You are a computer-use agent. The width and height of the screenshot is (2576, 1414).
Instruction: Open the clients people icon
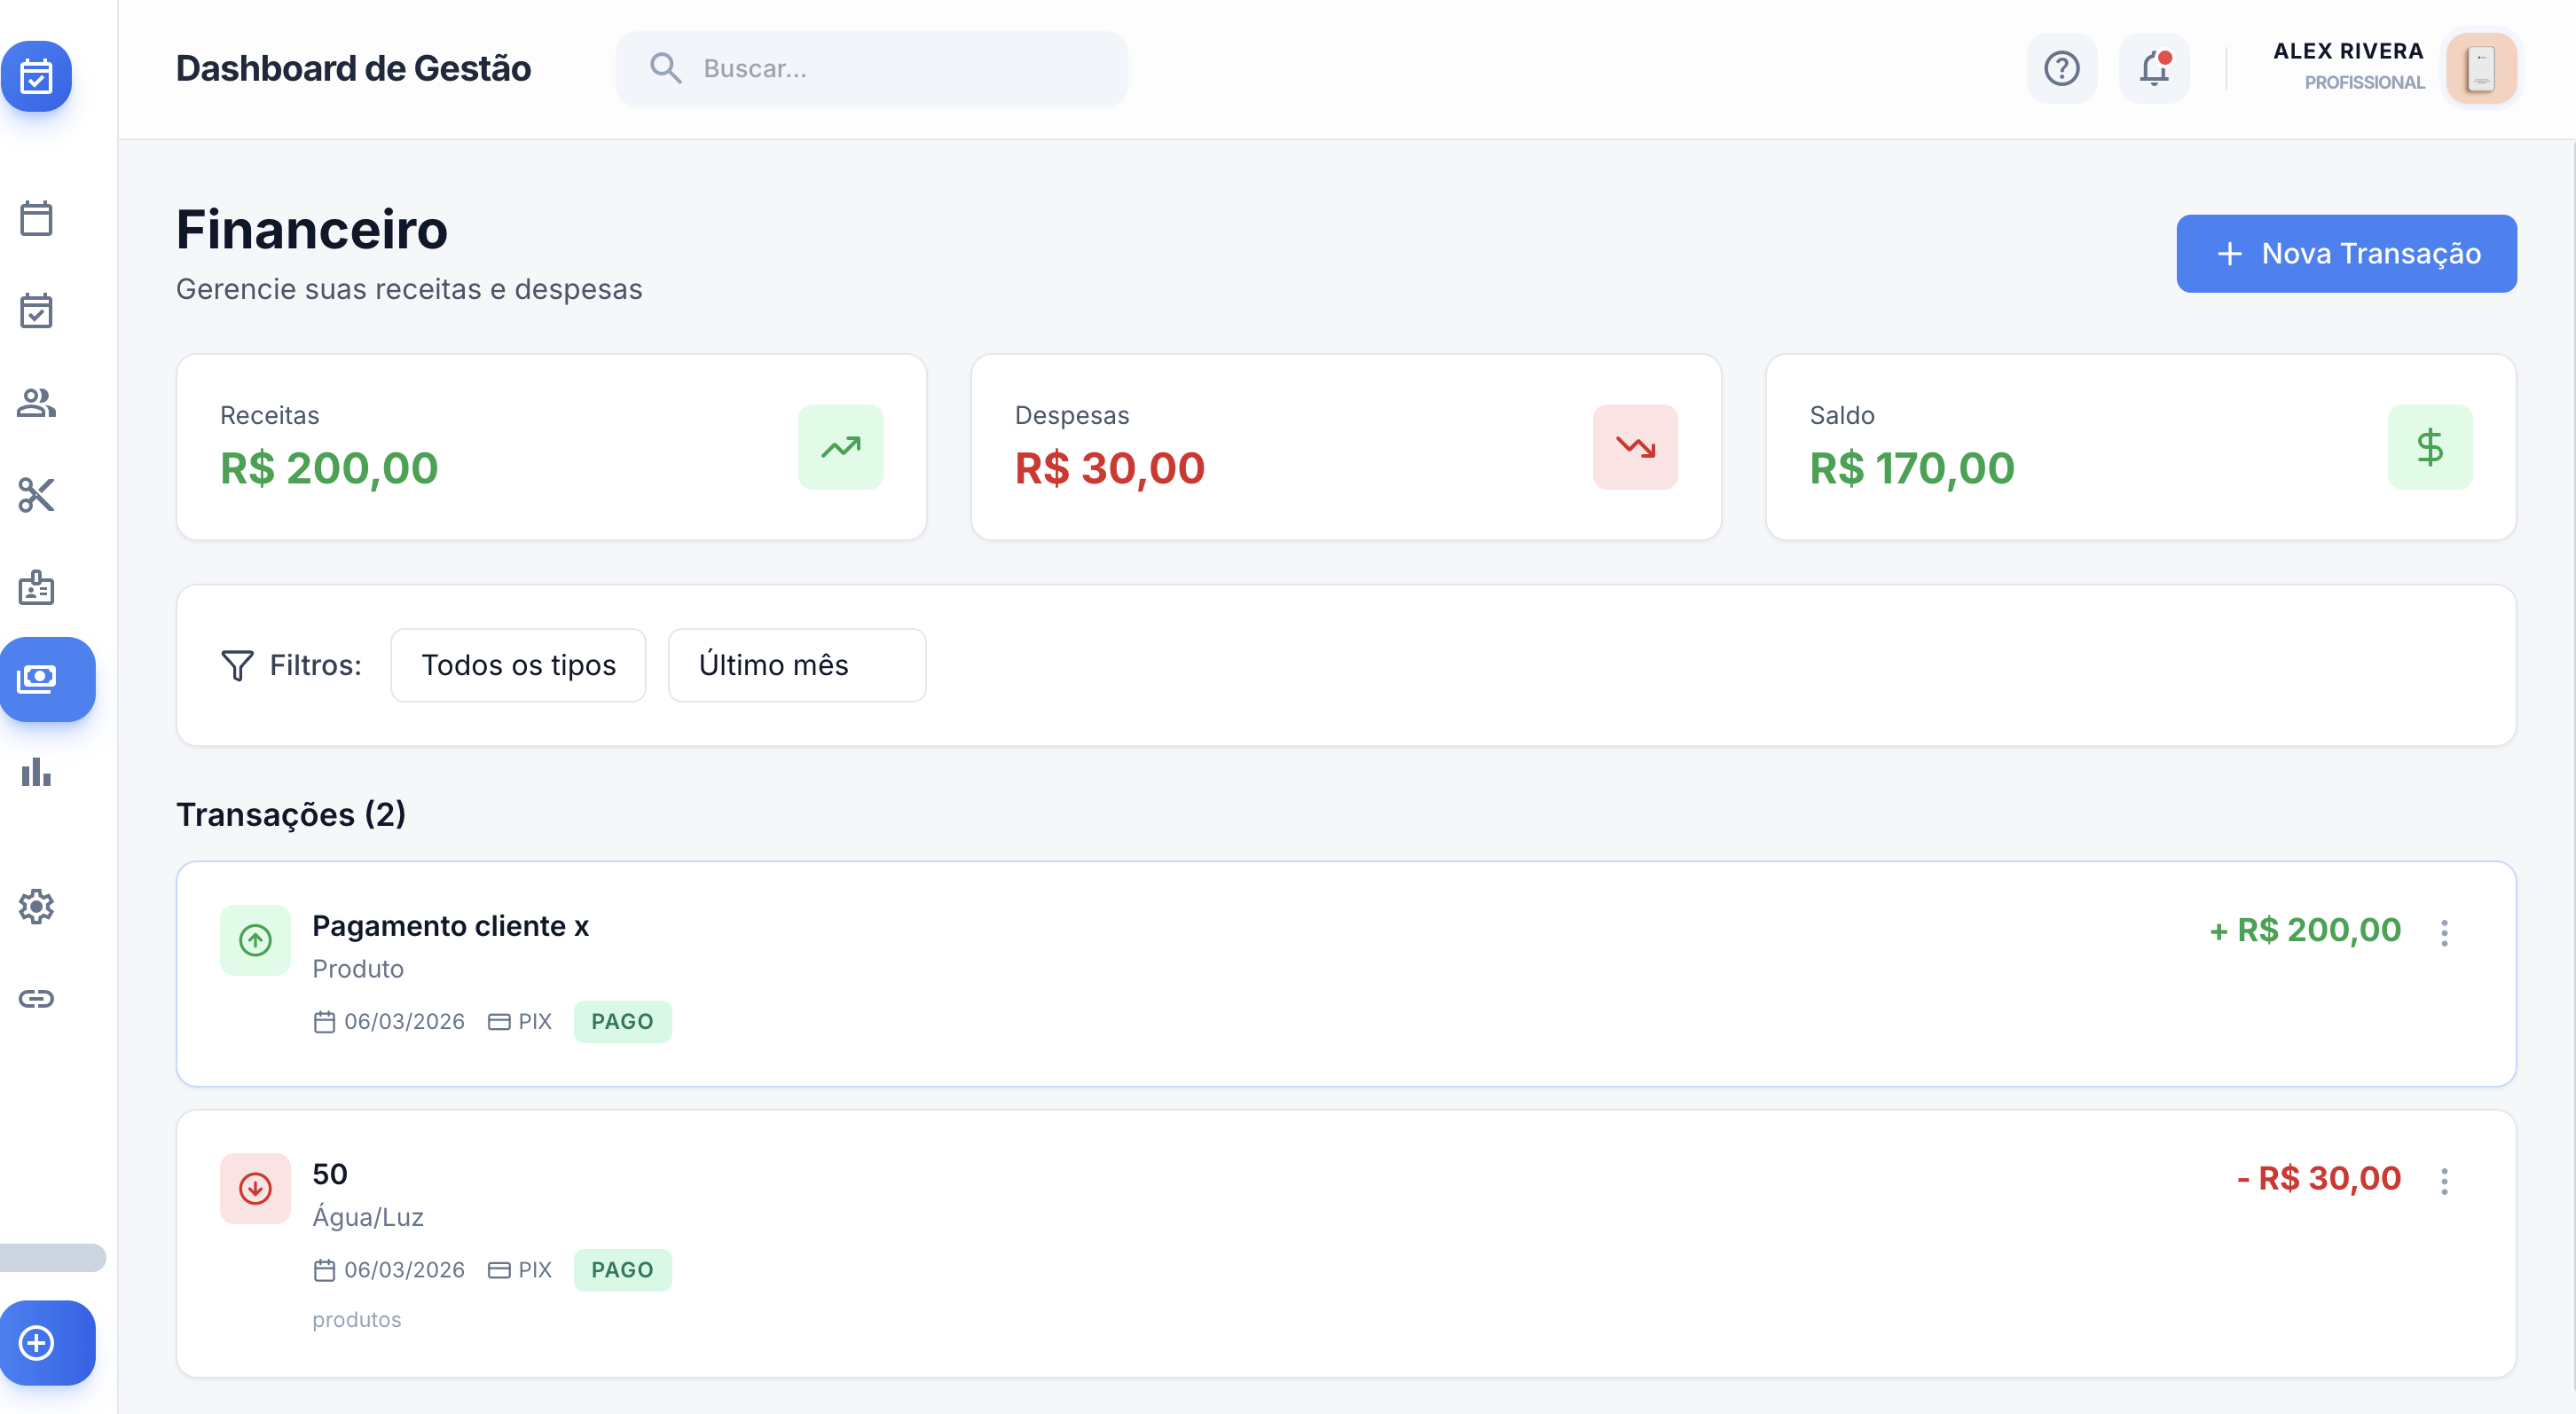[36, 403]
